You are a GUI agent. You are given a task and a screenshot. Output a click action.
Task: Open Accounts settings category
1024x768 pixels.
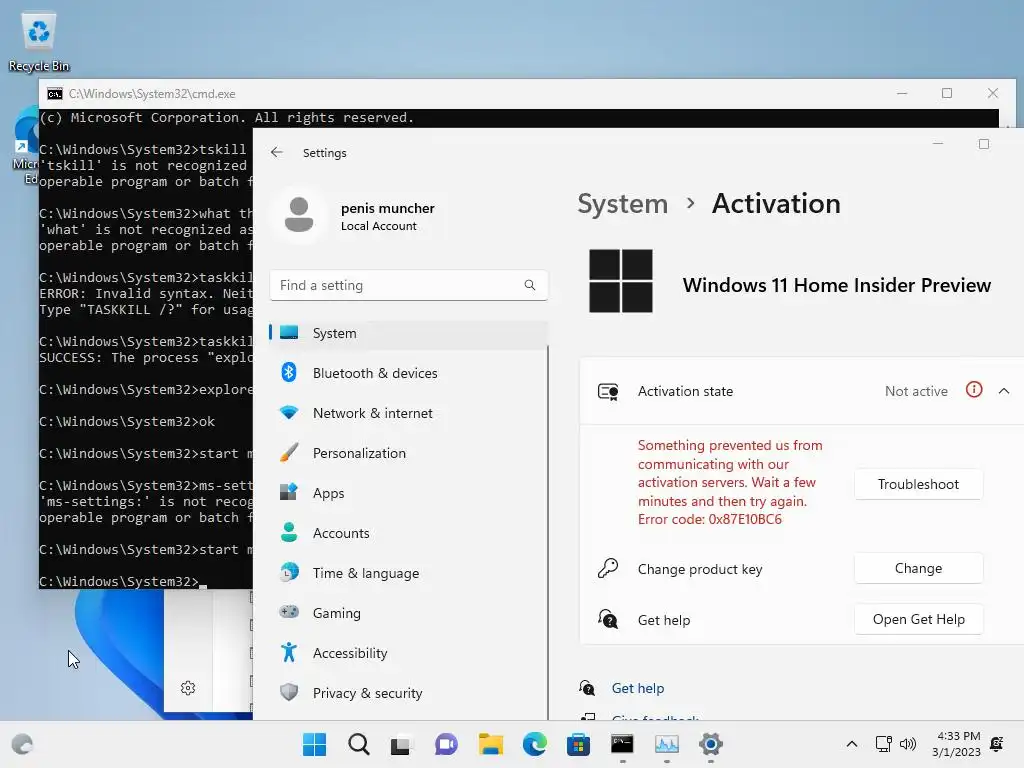click(409, 533)
